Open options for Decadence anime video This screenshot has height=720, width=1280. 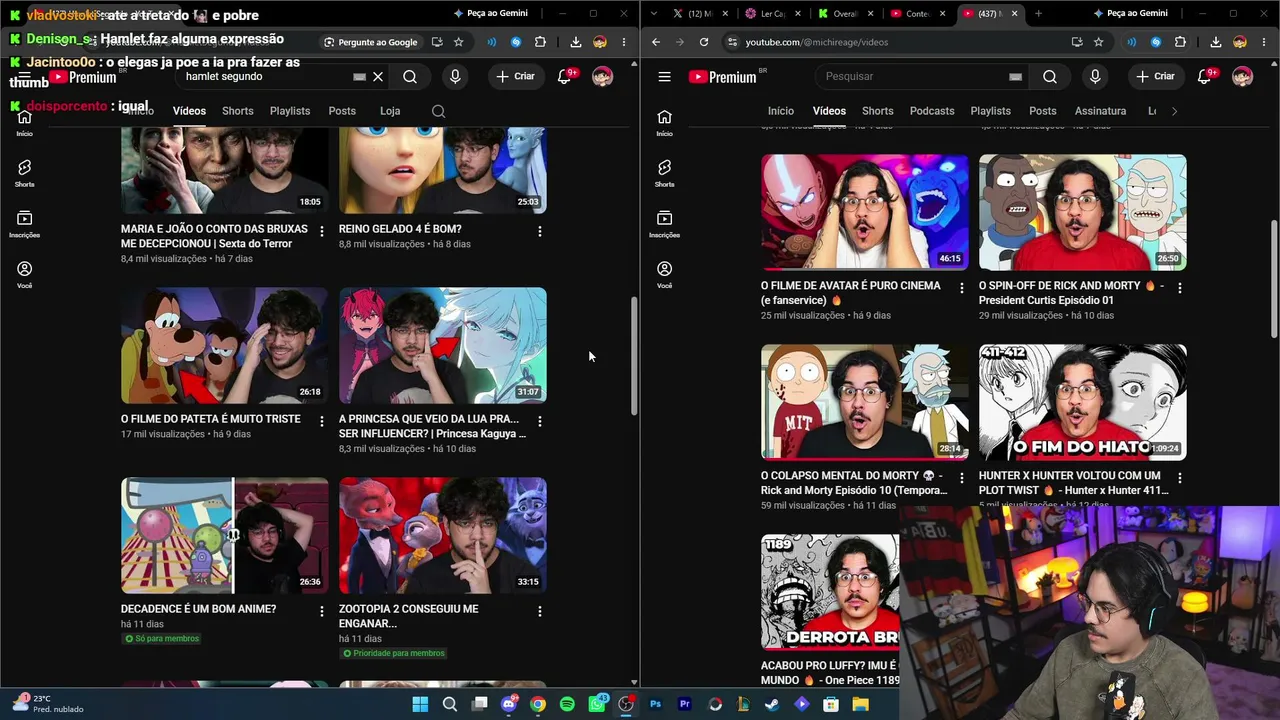tap(322, 611)
